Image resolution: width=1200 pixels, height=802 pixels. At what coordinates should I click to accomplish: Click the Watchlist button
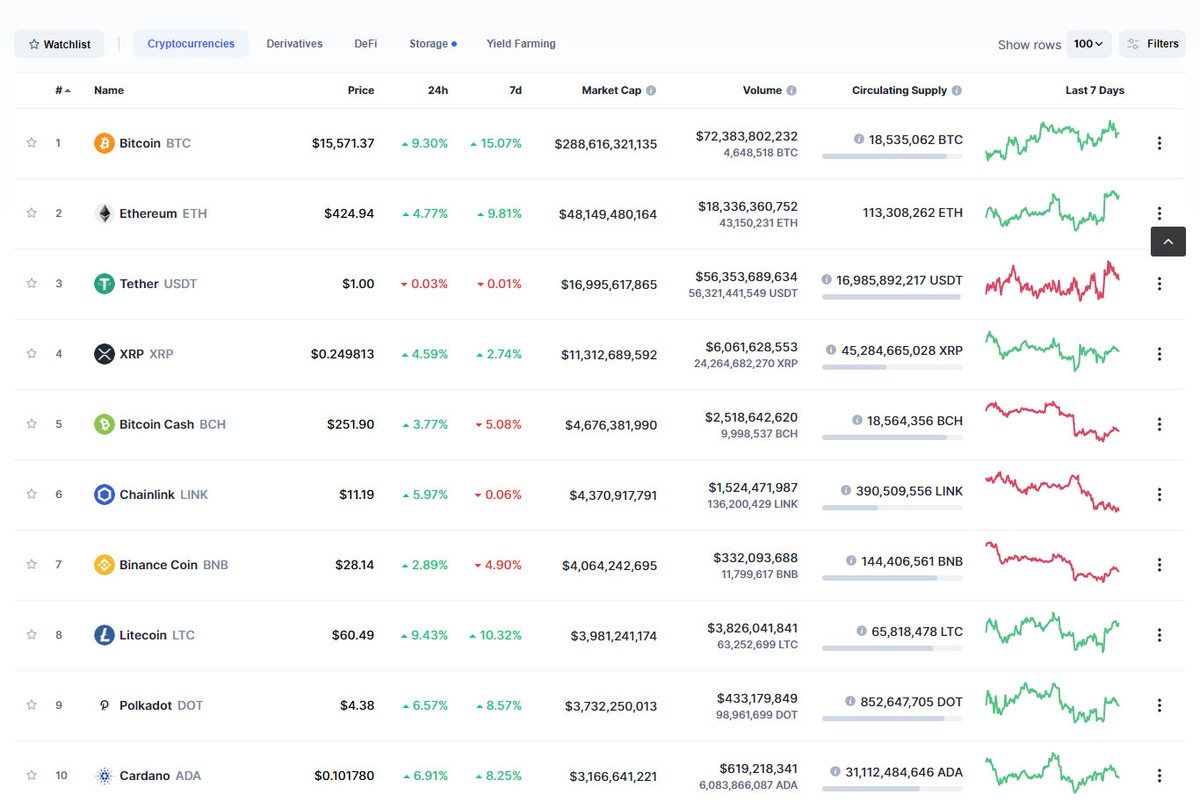click(58, 43)
